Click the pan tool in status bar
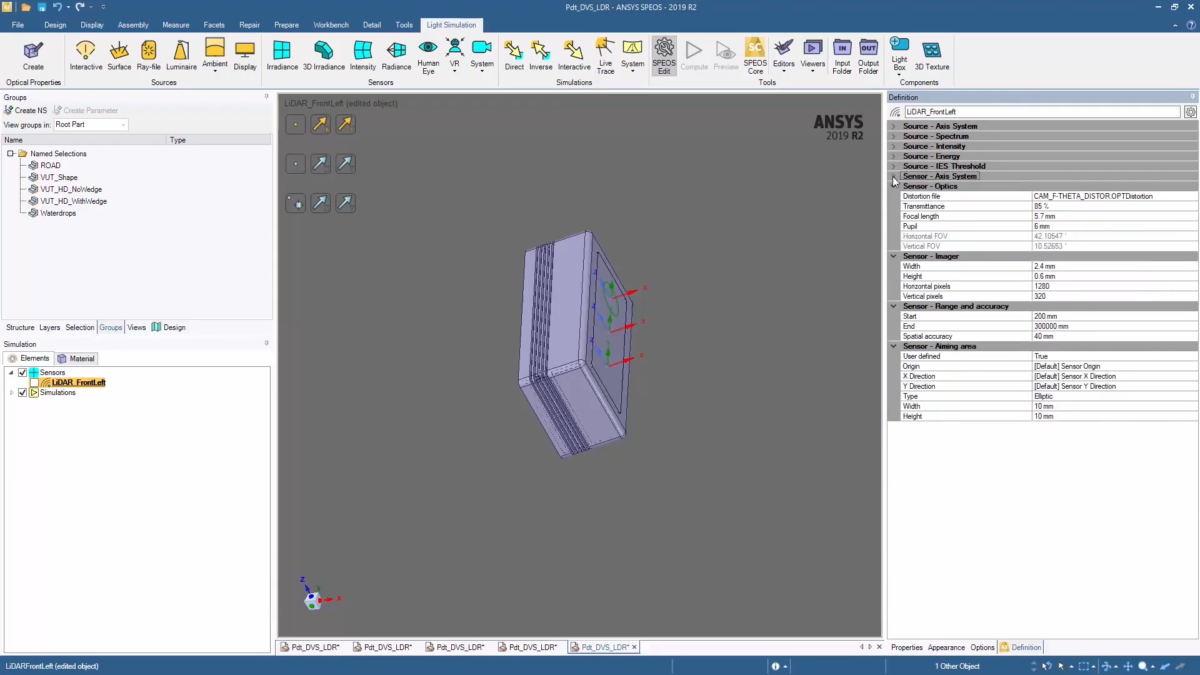1200x675 pixels. coord(1128,666)
